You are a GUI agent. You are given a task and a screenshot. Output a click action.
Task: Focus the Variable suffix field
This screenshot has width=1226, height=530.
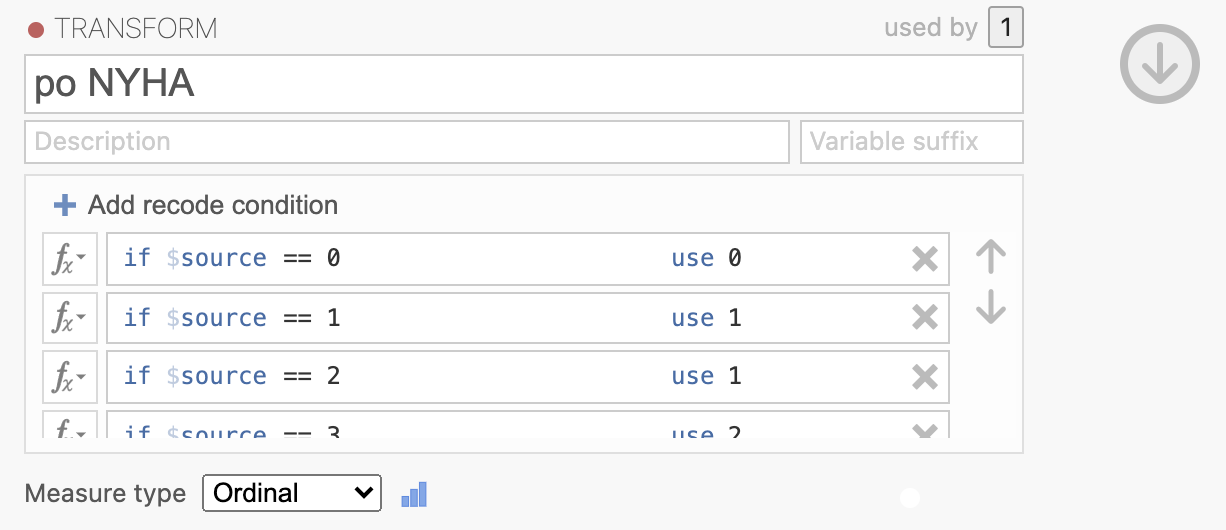coord(912,142)
